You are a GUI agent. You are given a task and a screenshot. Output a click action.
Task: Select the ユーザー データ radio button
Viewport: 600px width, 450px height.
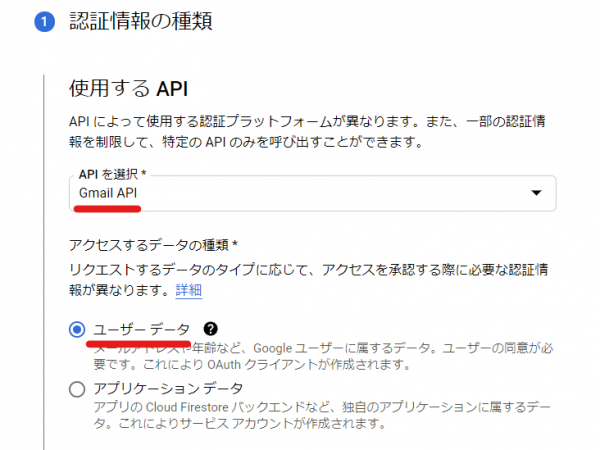(77, 329)
